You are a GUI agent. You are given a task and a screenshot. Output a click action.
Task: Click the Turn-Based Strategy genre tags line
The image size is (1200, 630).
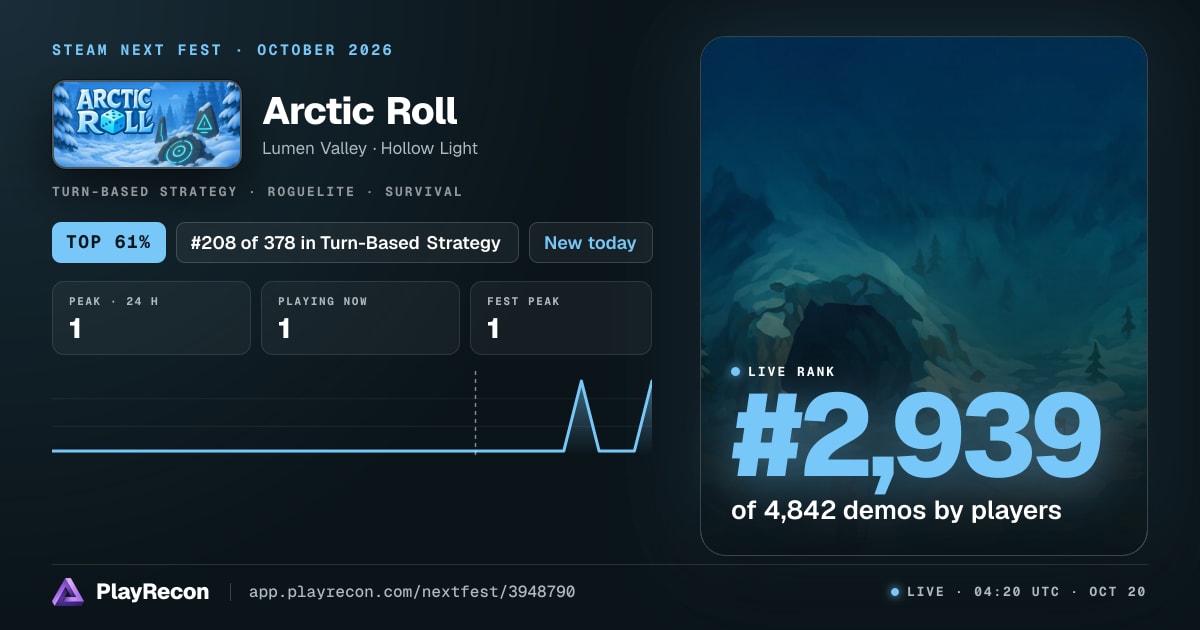(257, 191)
